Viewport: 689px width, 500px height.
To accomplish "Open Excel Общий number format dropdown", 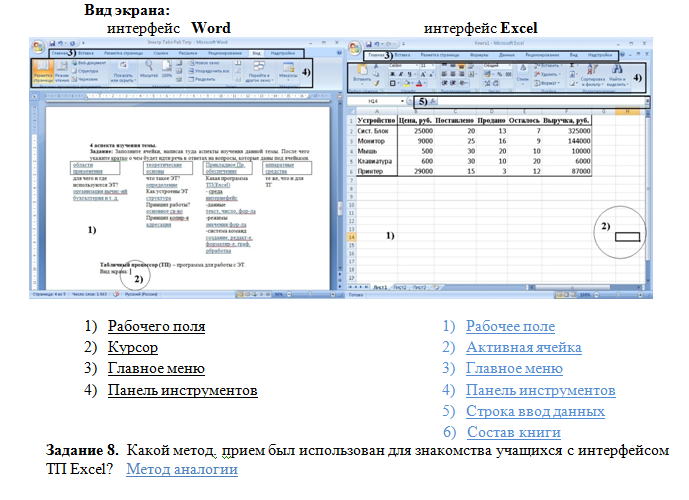I will [510, 65].
